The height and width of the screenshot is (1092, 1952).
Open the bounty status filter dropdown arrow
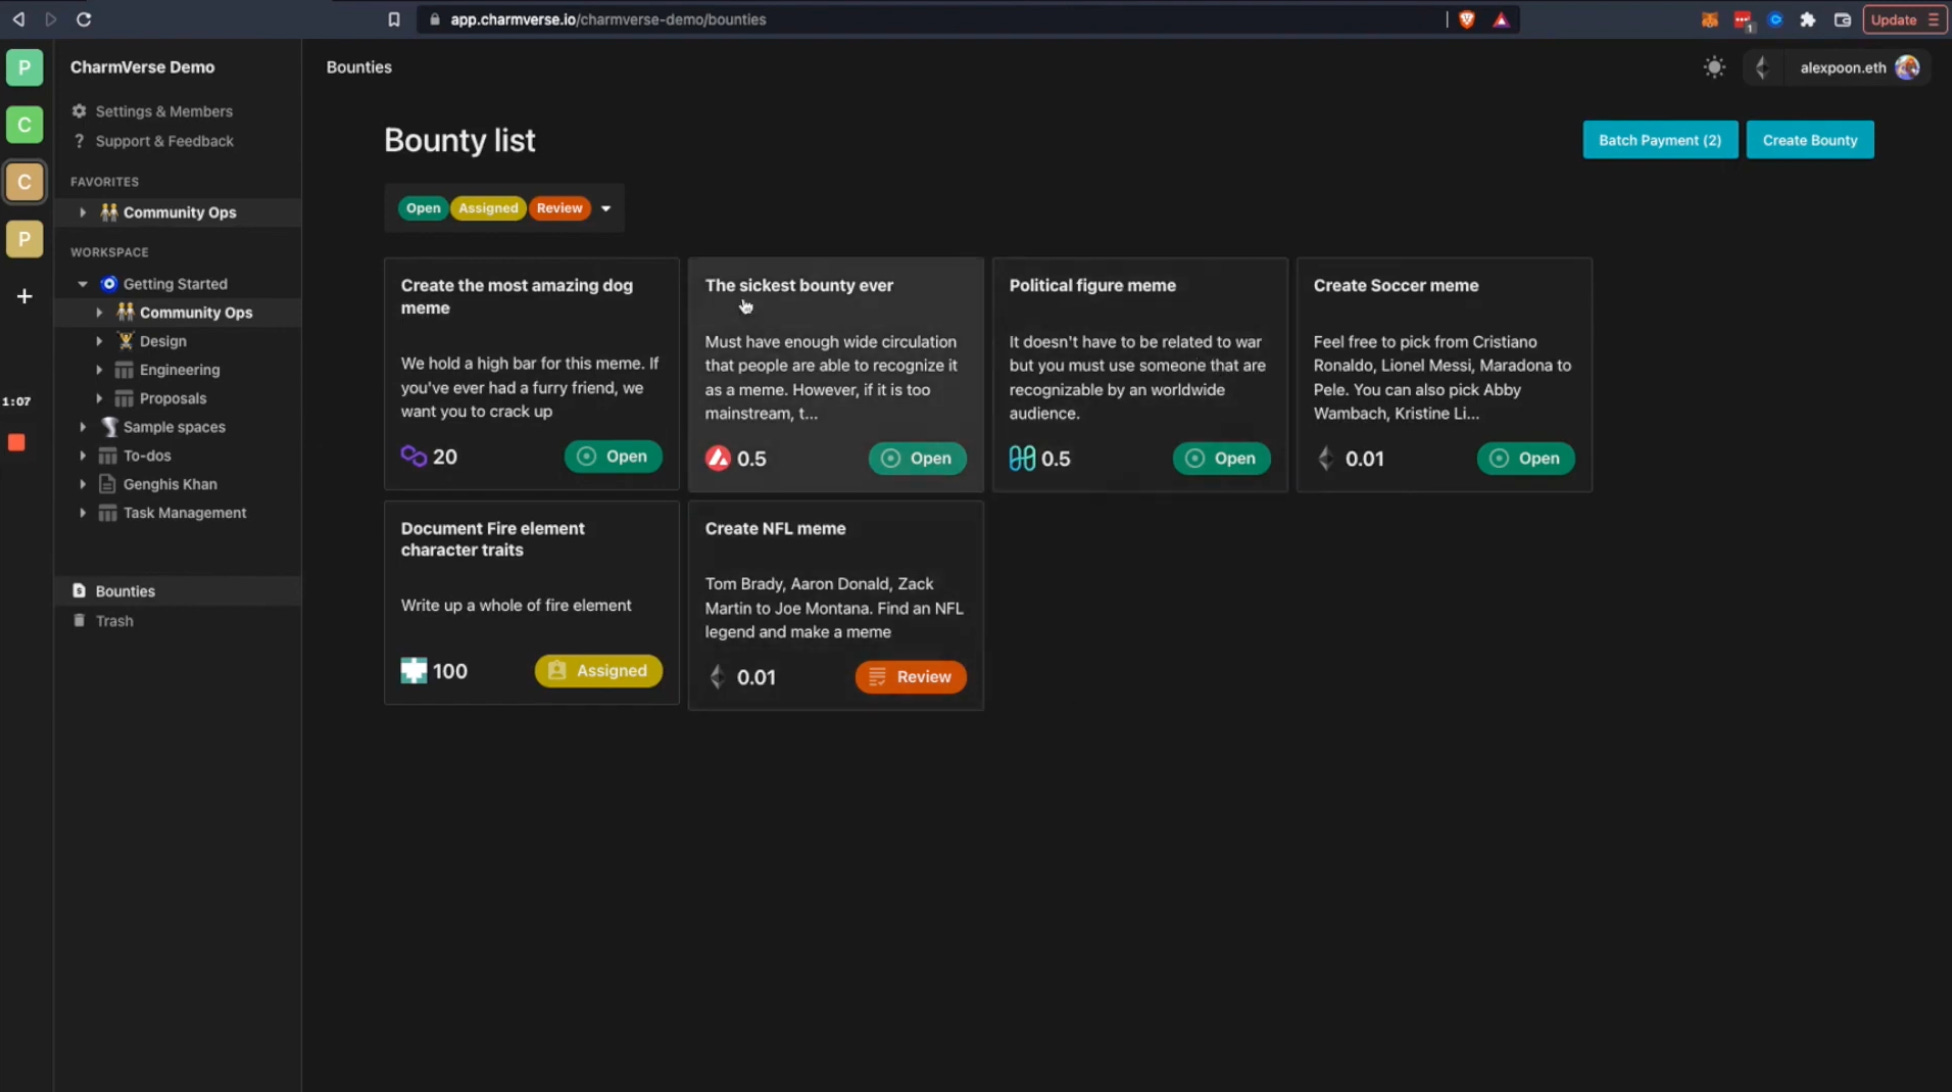click(x=606, y=208)
